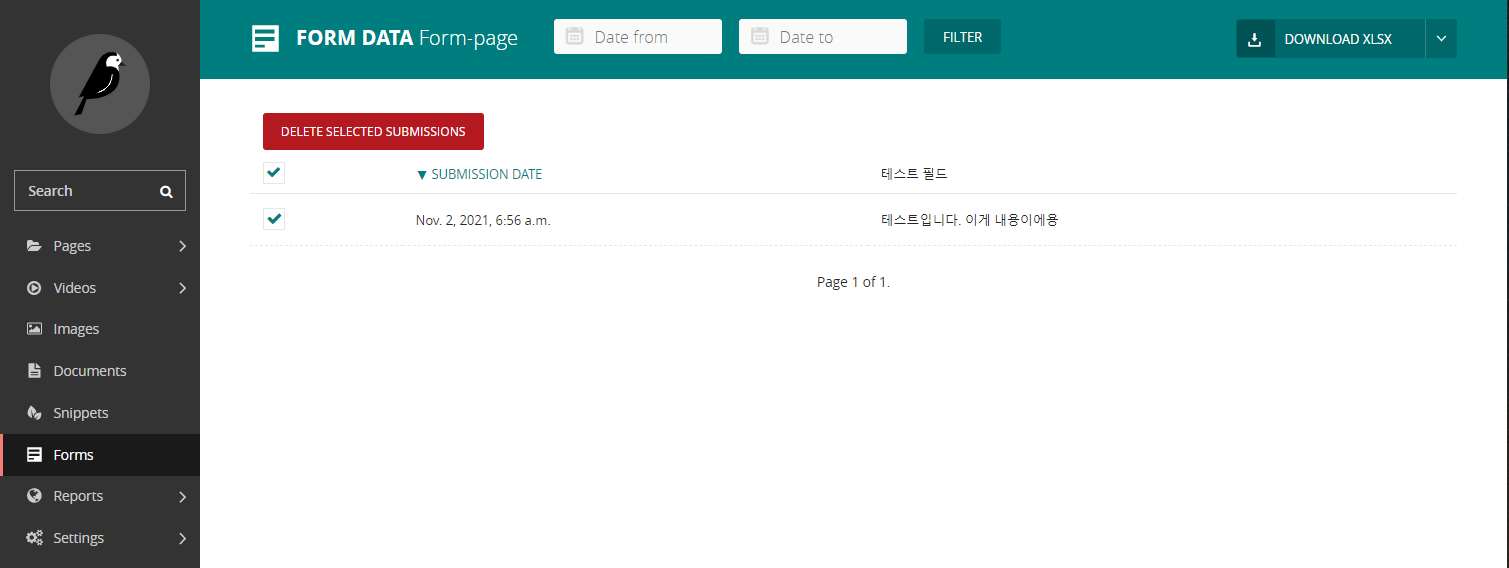Click the calendar icon in Date from

[574, 36]
